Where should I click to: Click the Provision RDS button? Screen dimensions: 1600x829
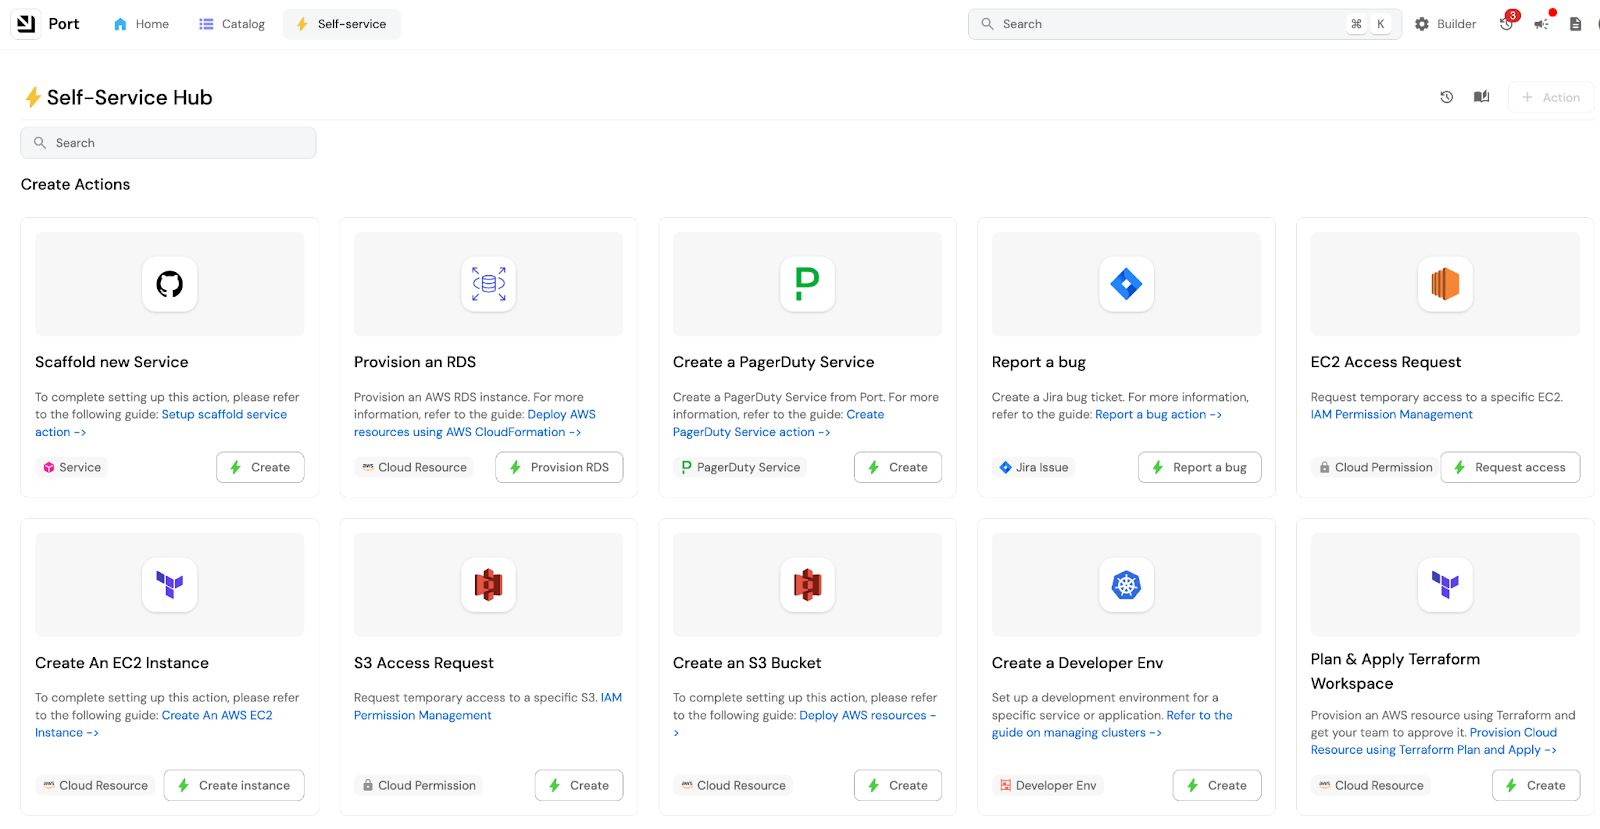(559, 467)
